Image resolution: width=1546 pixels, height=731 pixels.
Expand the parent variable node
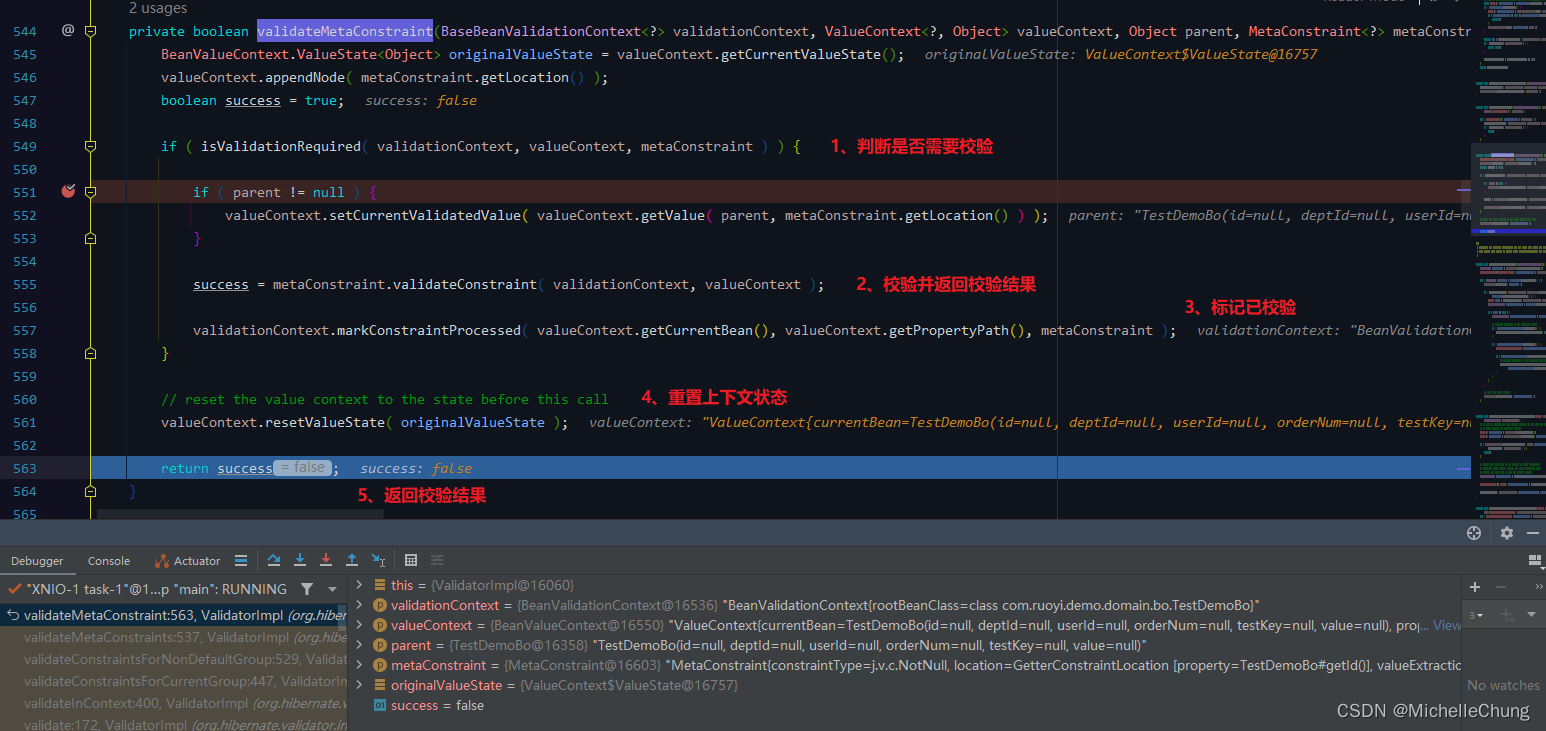360,645
